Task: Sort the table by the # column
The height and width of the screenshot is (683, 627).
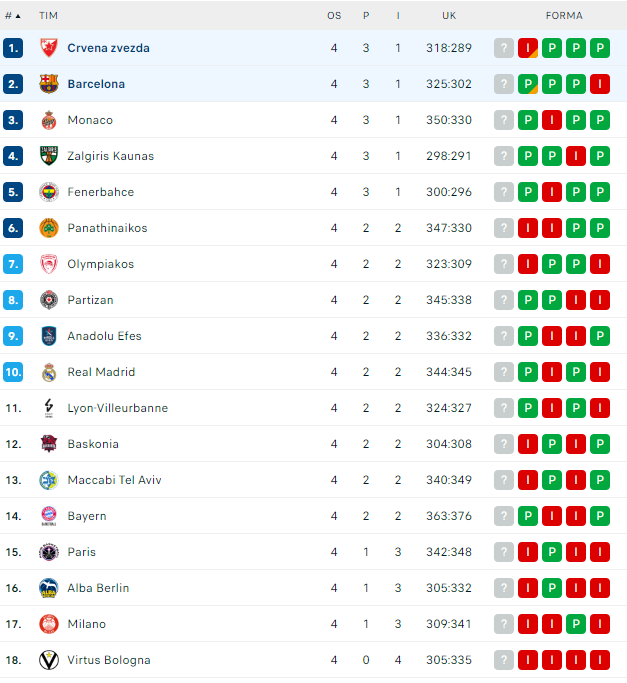Action: (x=13, y=16)
